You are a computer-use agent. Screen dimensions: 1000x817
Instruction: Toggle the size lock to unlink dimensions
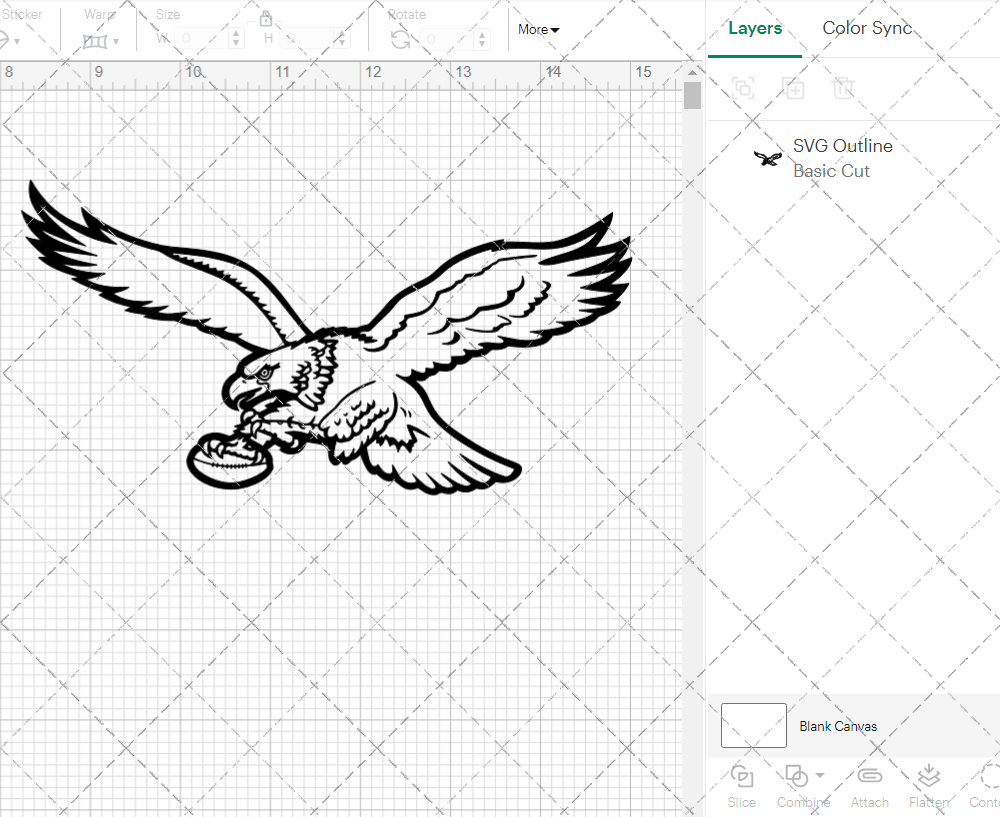(266, 18)
